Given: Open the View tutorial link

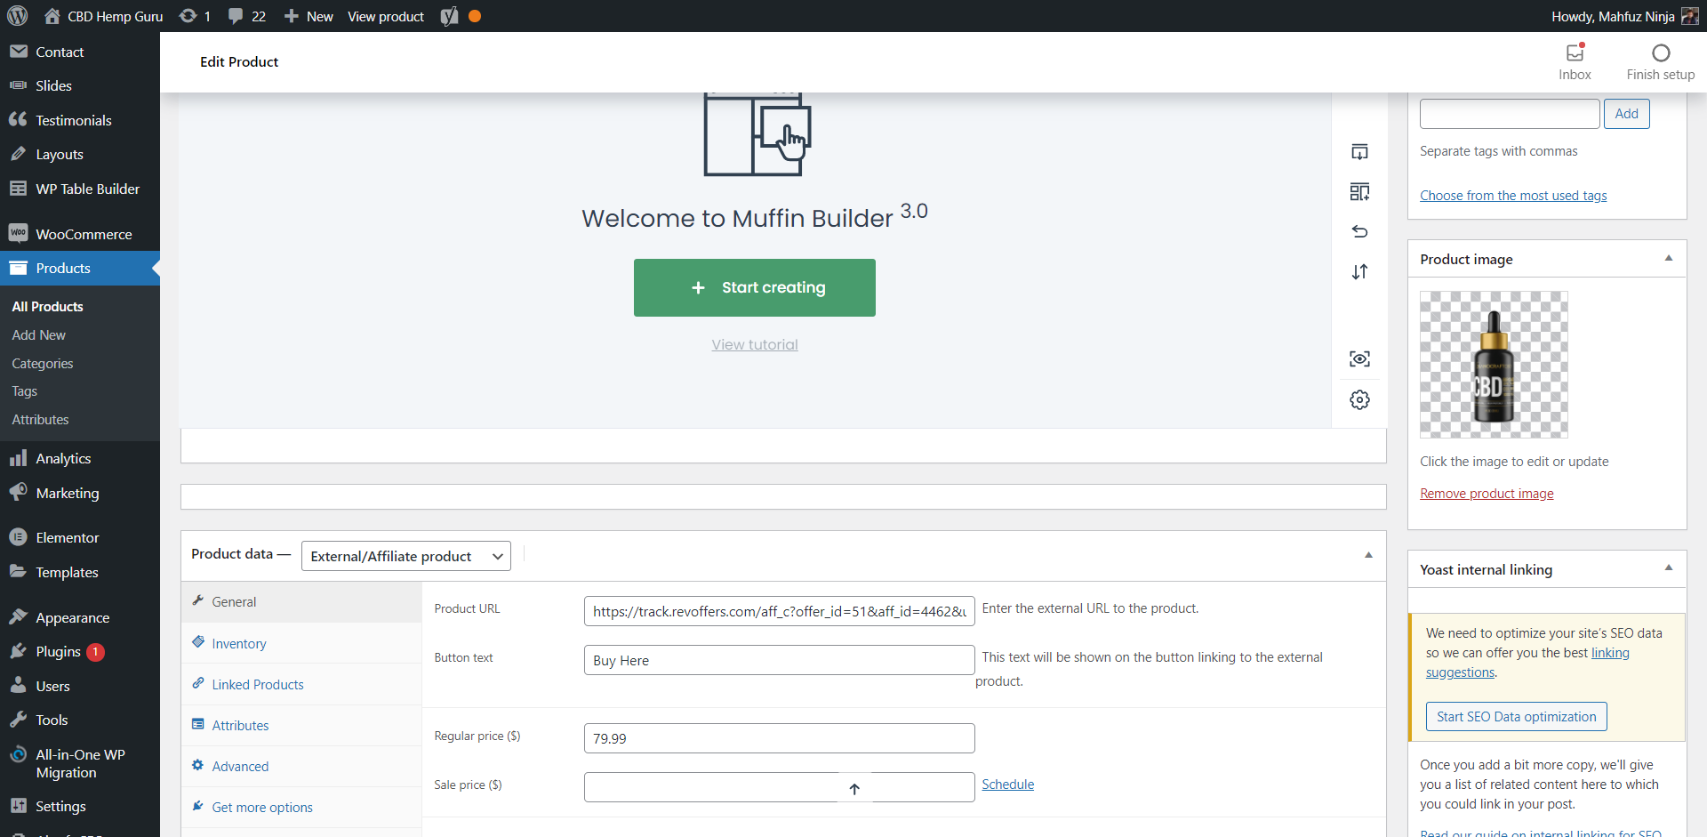Looking at the screenshot, I should (755, 345).
